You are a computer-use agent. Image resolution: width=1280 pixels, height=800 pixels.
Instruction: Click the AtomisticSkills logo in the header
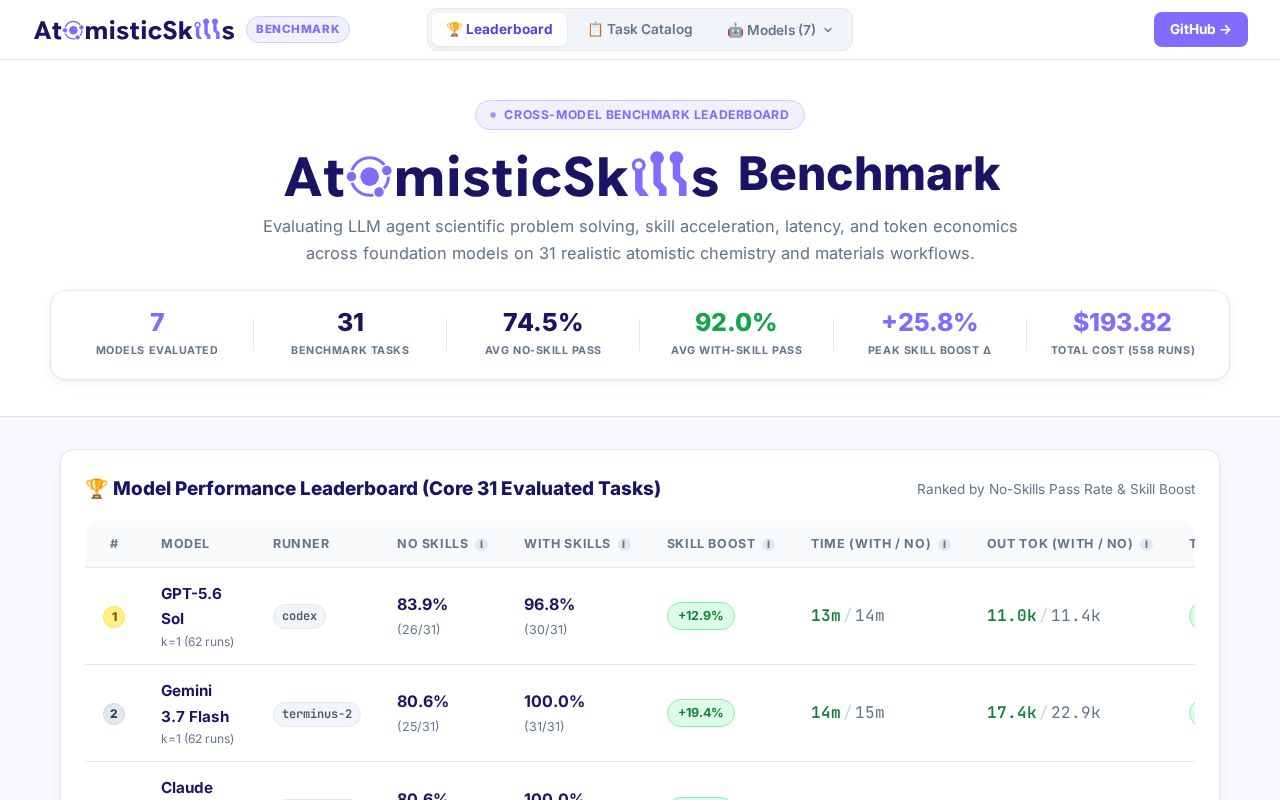134,29
